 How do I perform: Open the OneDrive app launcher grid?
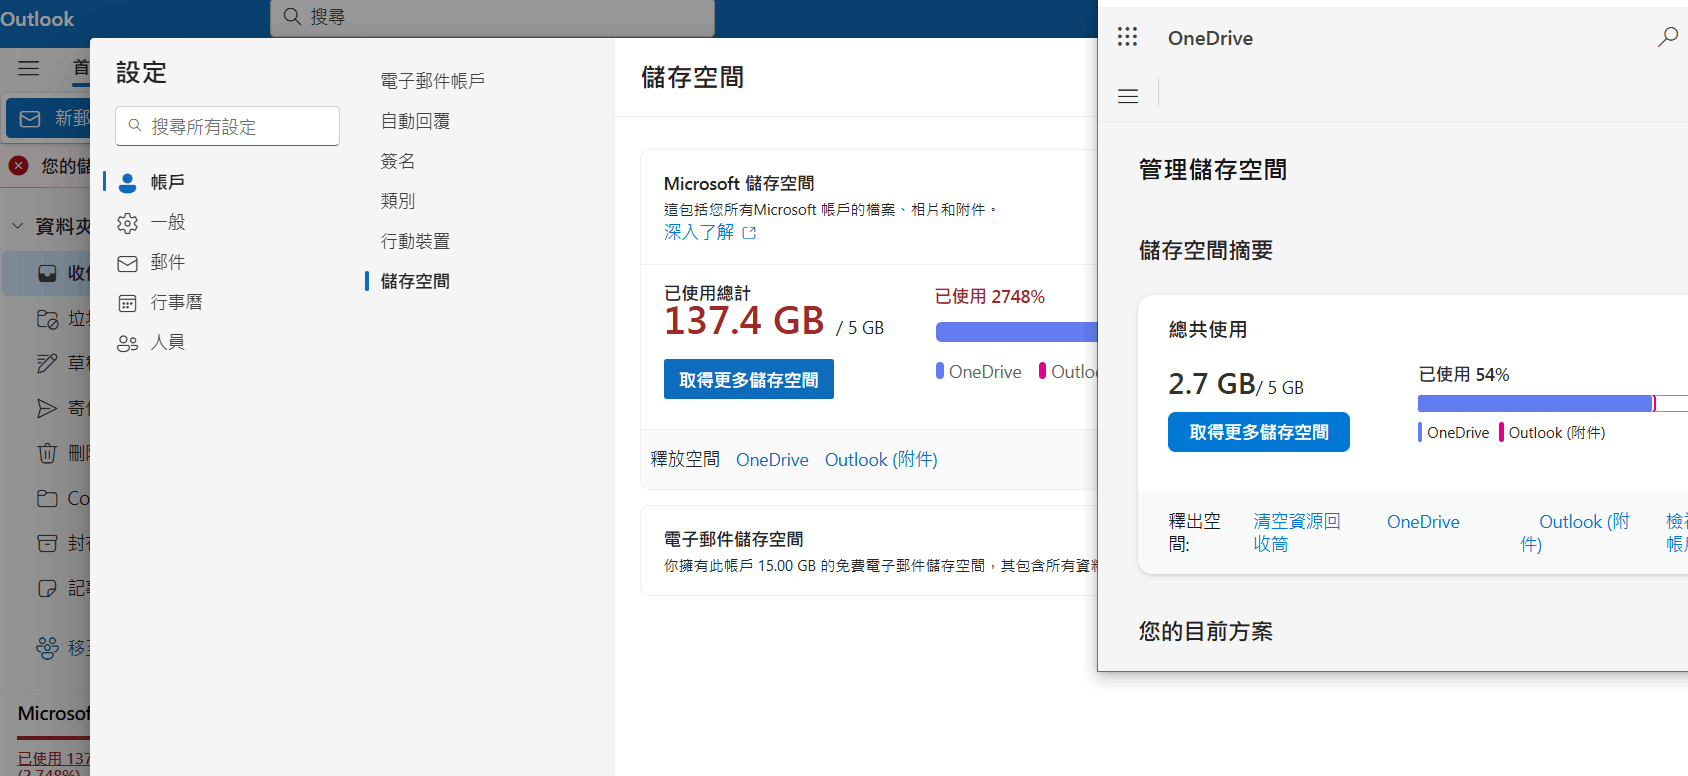pyautogui.click(x=1127, y=37)
